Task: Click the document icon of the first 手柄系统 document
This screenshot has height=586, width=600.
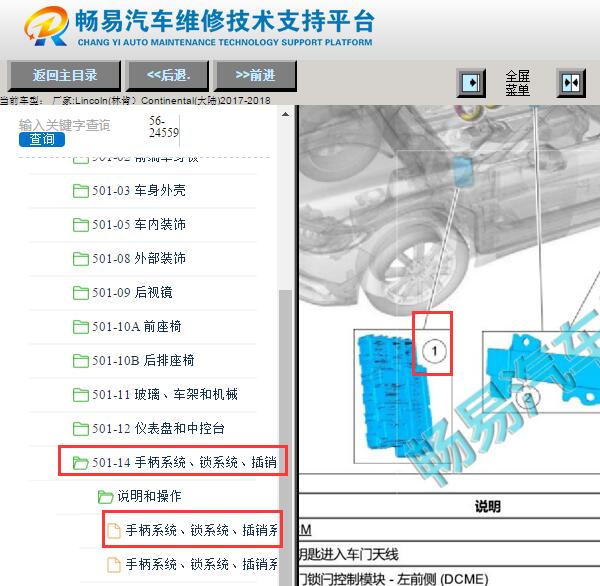Action: coord(114,531)
